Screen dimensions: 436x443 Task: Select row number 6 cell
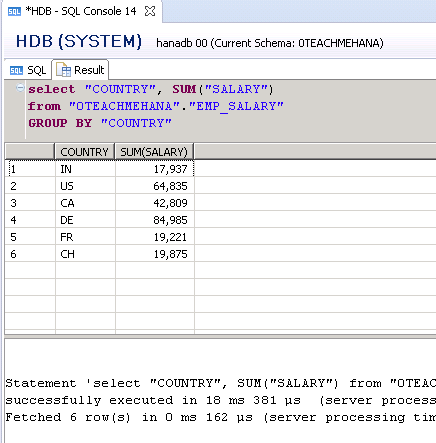(x=30, y=254)
